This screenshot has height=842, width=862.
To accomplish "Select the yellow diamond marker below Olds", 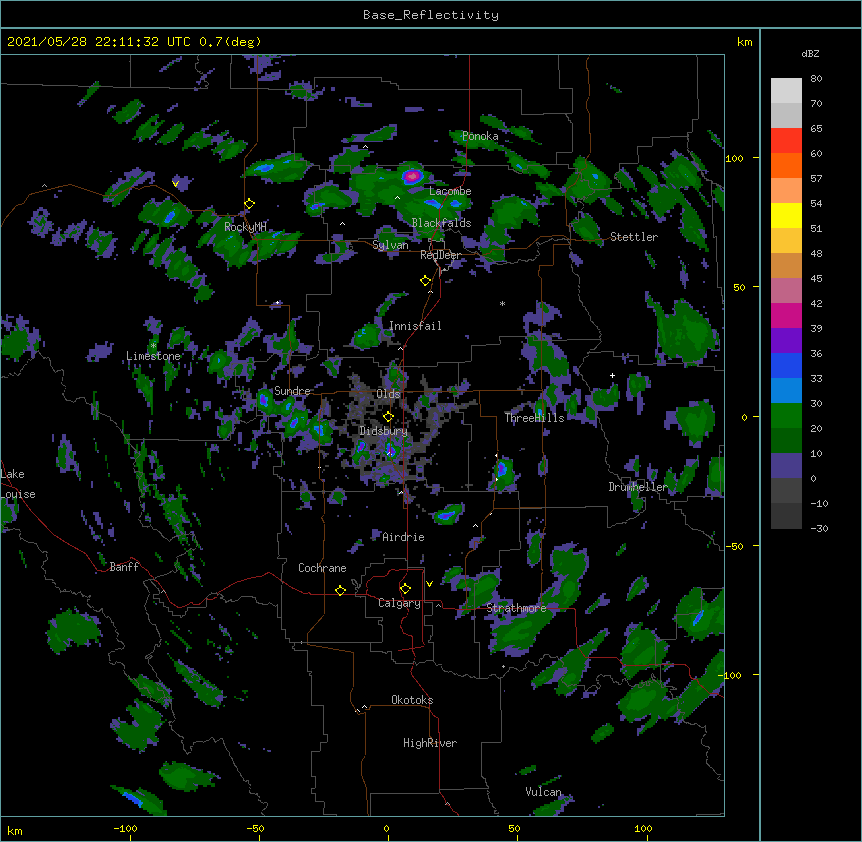I will pyautogui.click(x=388, y=417).
